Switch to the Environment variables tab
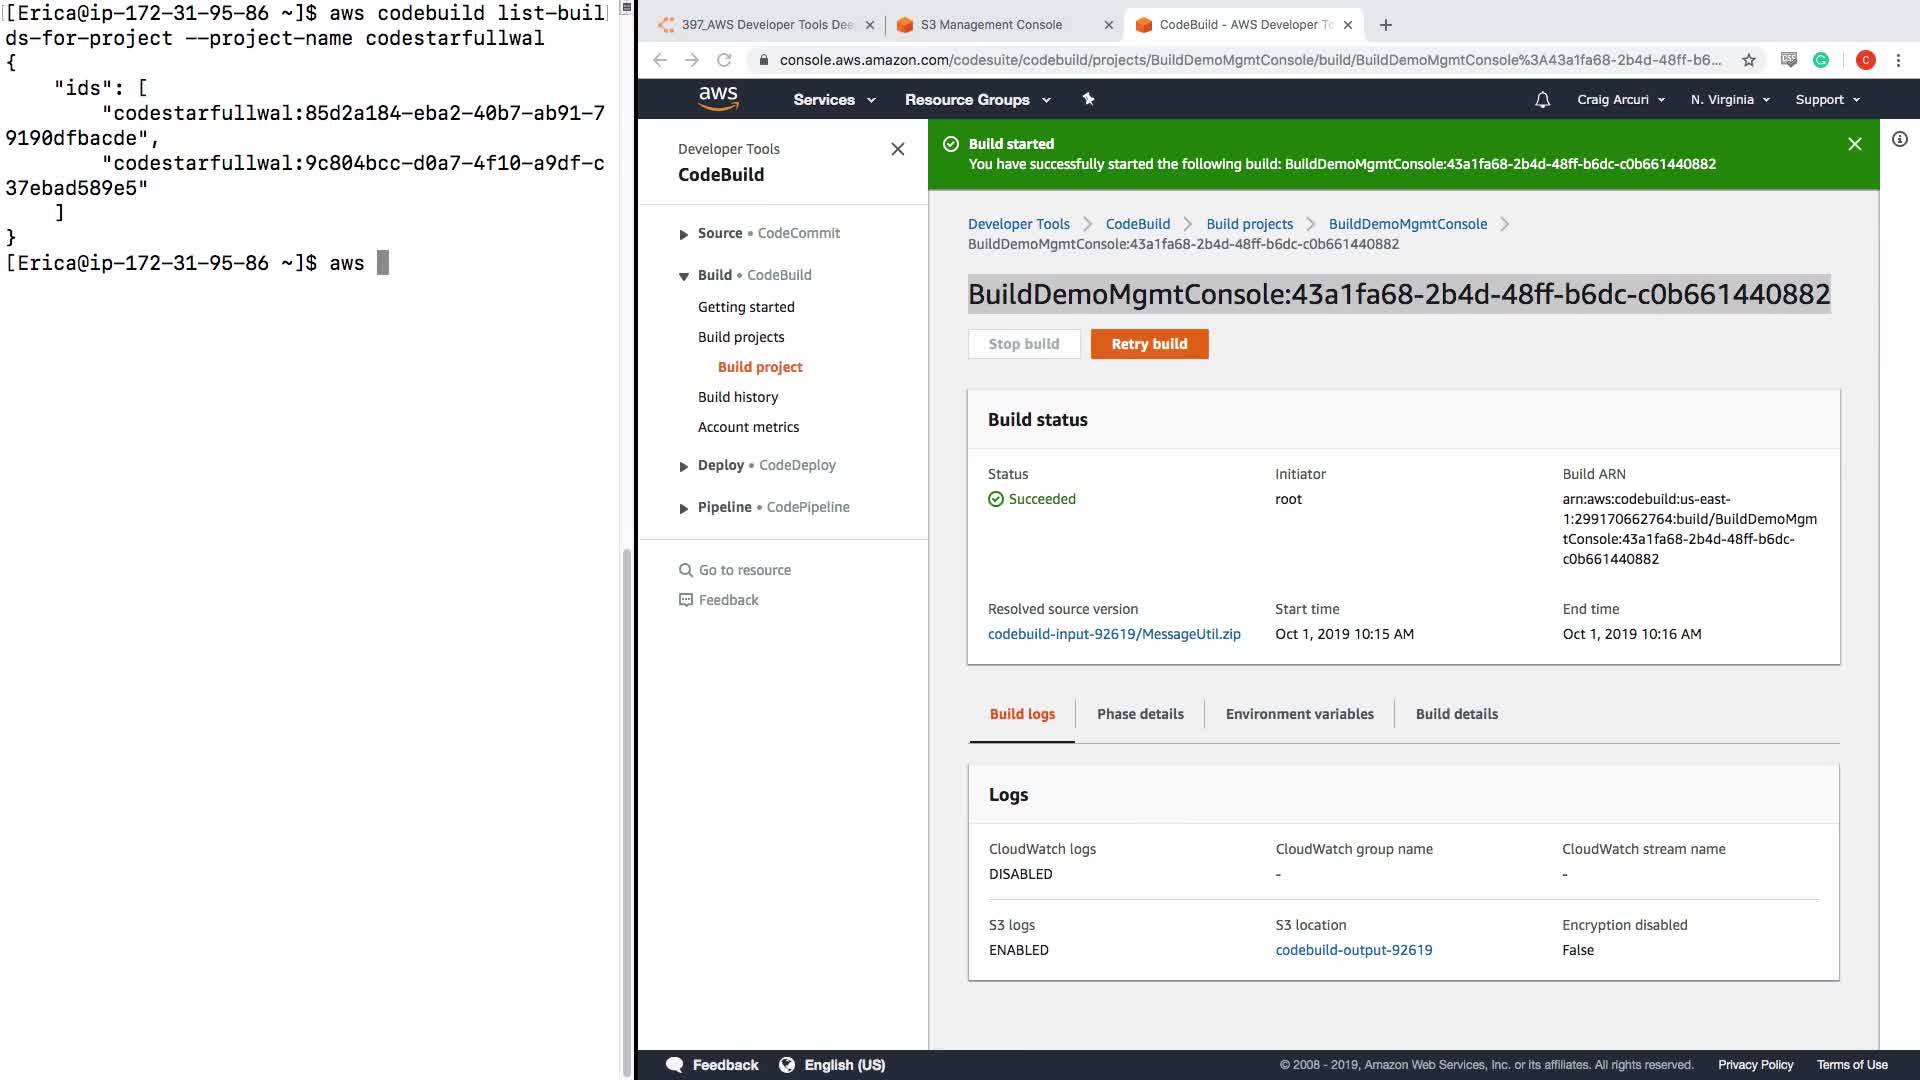The image size is (1920, 1080). 1299,714
